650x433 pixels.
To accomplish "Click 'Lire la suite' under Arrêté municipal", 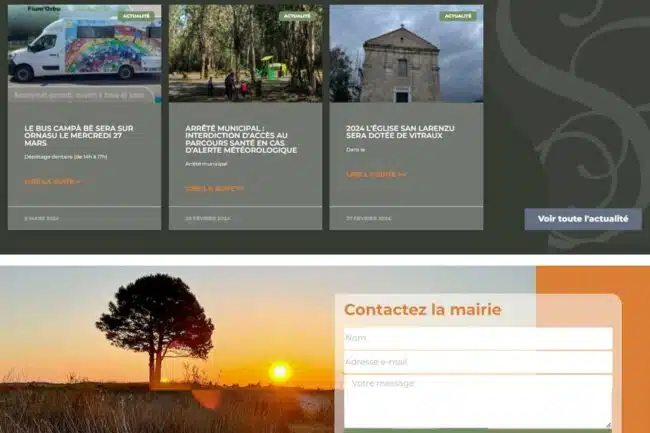I will (x=214, y=188).
